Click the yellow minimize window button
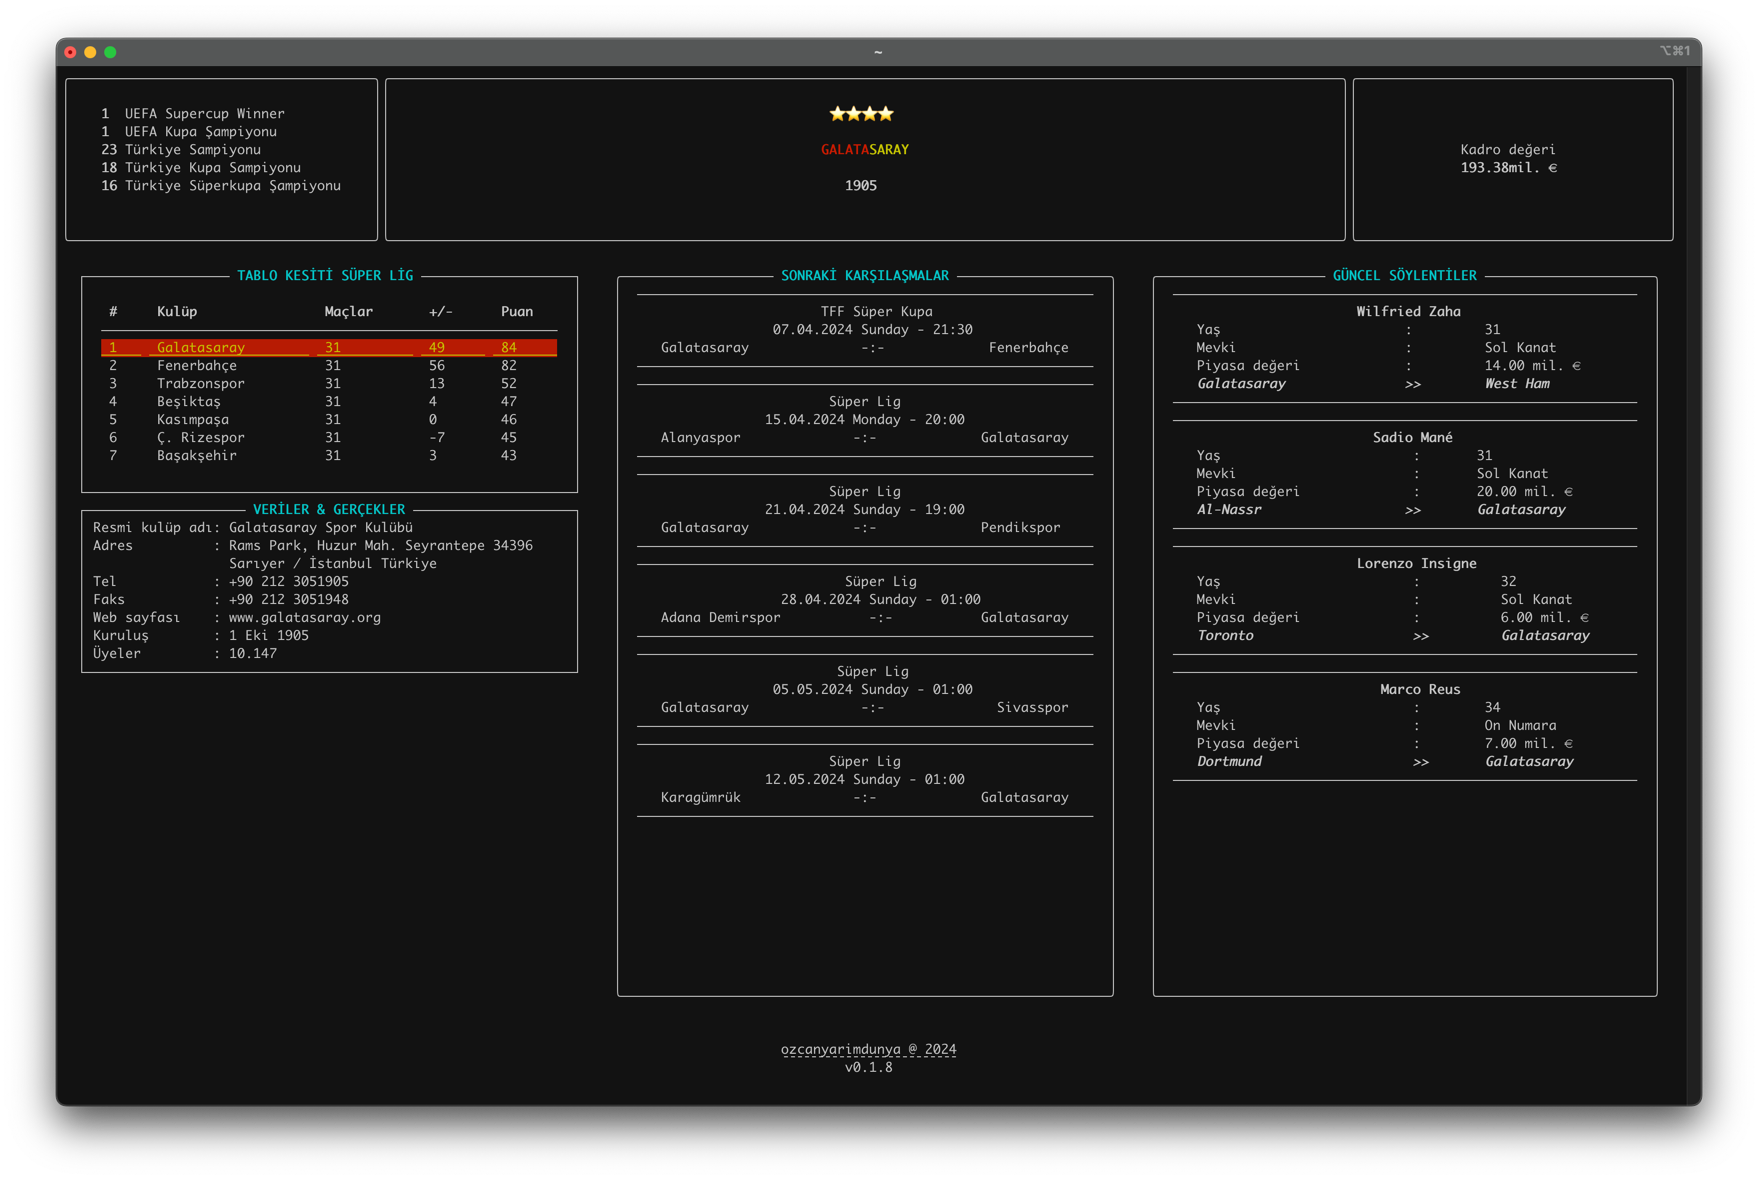Viewport: 1758px width, 1180px height. (90, 52)
